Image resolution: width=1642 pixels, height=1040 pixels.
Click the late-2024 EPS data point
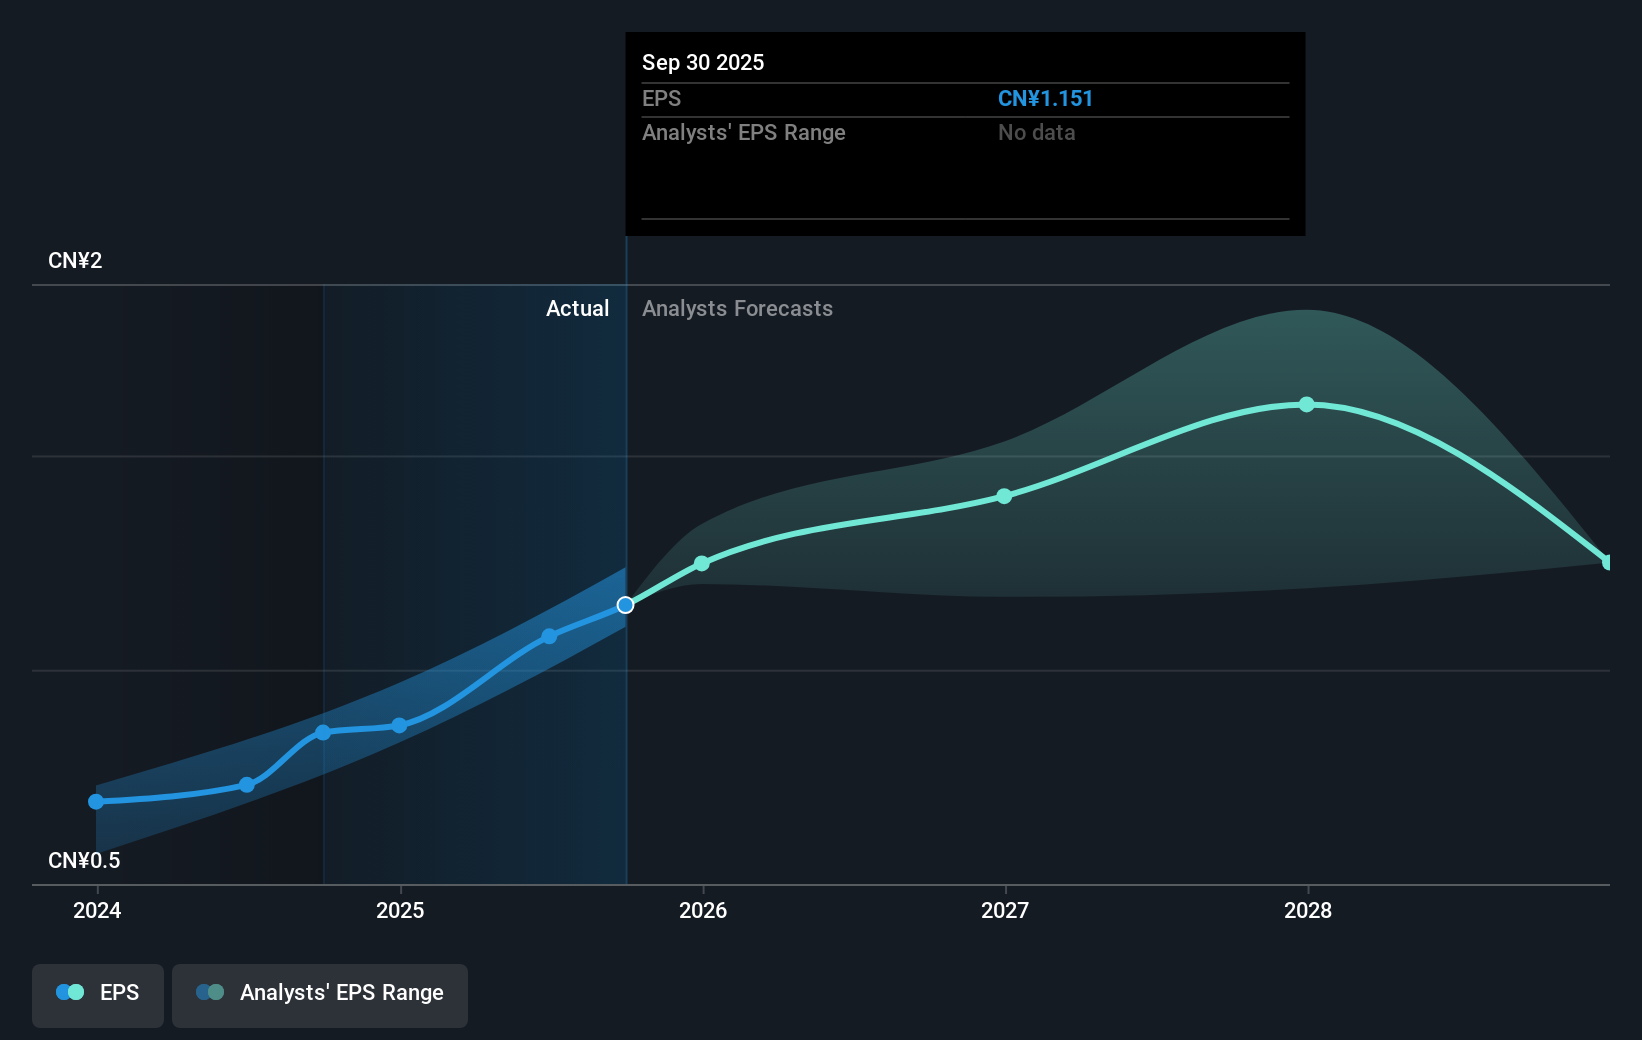(x=323, y=733)
